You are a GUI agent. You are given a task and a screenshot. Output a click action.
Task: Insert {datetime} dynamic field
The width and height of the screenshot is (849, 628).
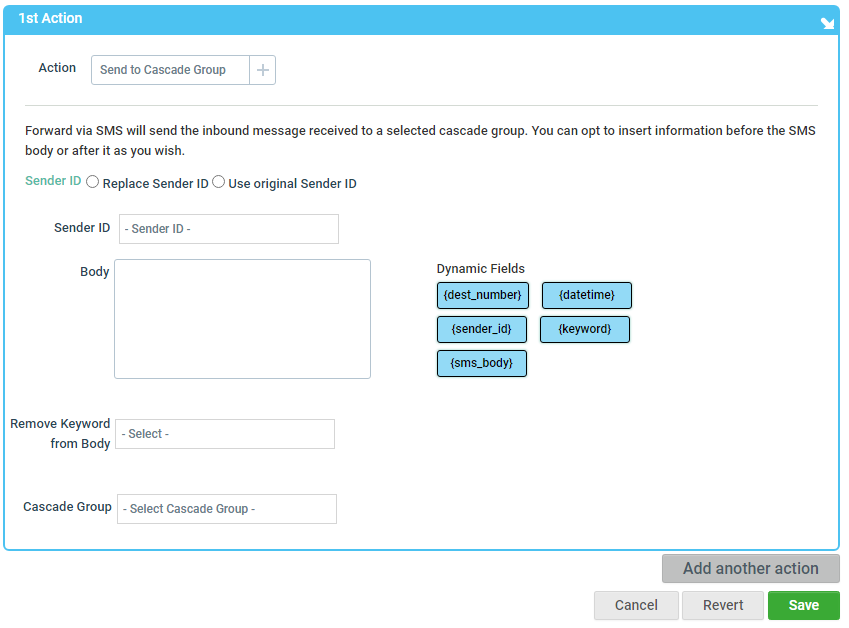(587, 295)
